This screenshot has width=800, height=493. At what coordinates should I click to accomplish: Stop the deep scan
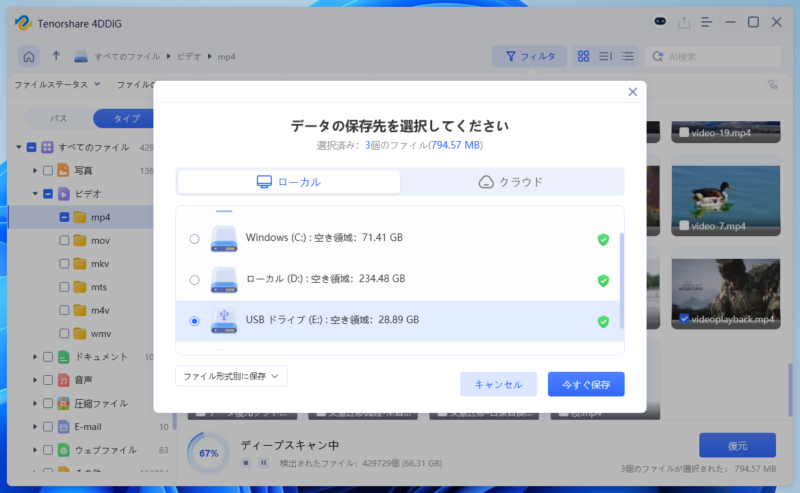pos(246,463)
